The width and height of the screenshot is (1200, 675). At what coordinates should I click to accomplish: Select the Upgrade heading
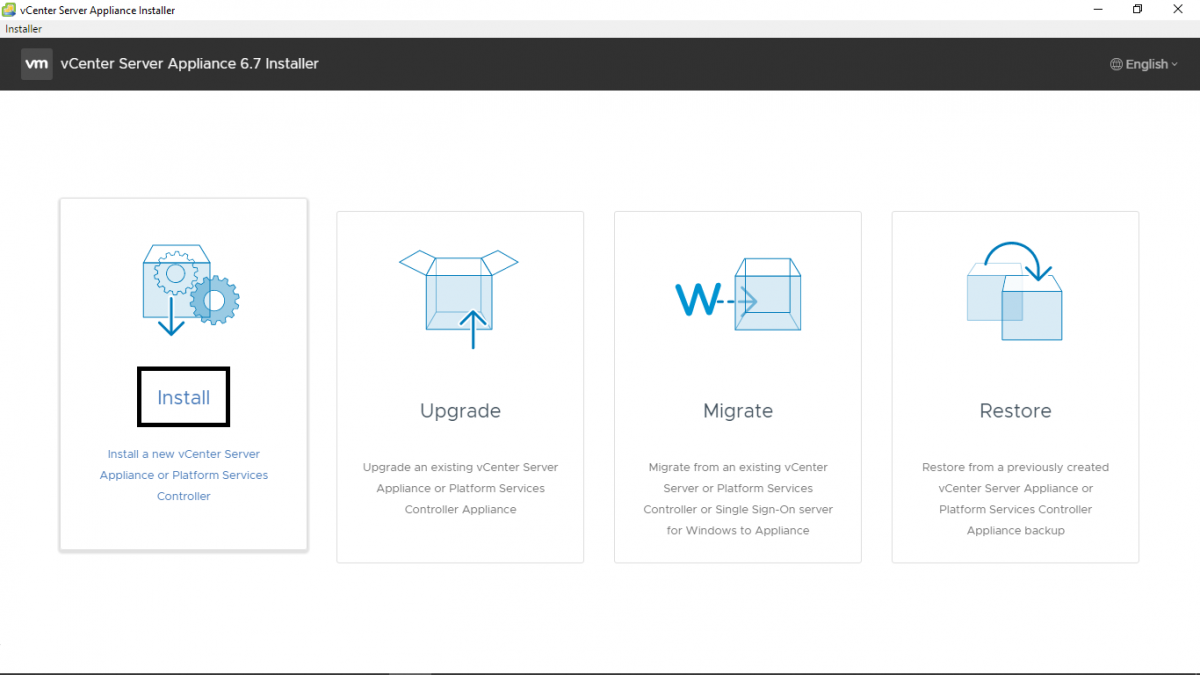pyautogui.click(x=460, y=411)
